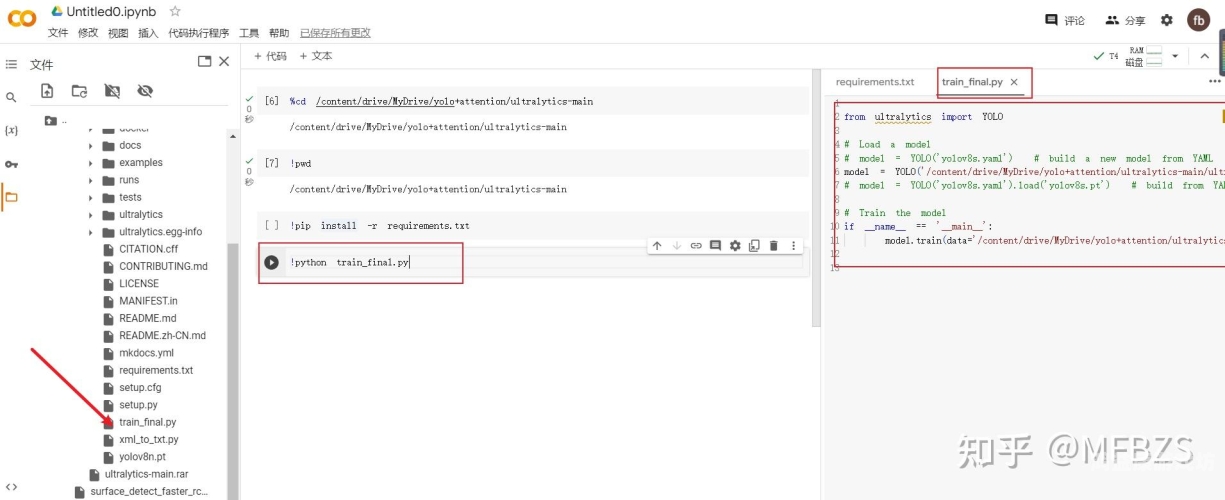Open notebook settings gear icon
This screenshot has width=1225, height=500.
[1166, 20]
